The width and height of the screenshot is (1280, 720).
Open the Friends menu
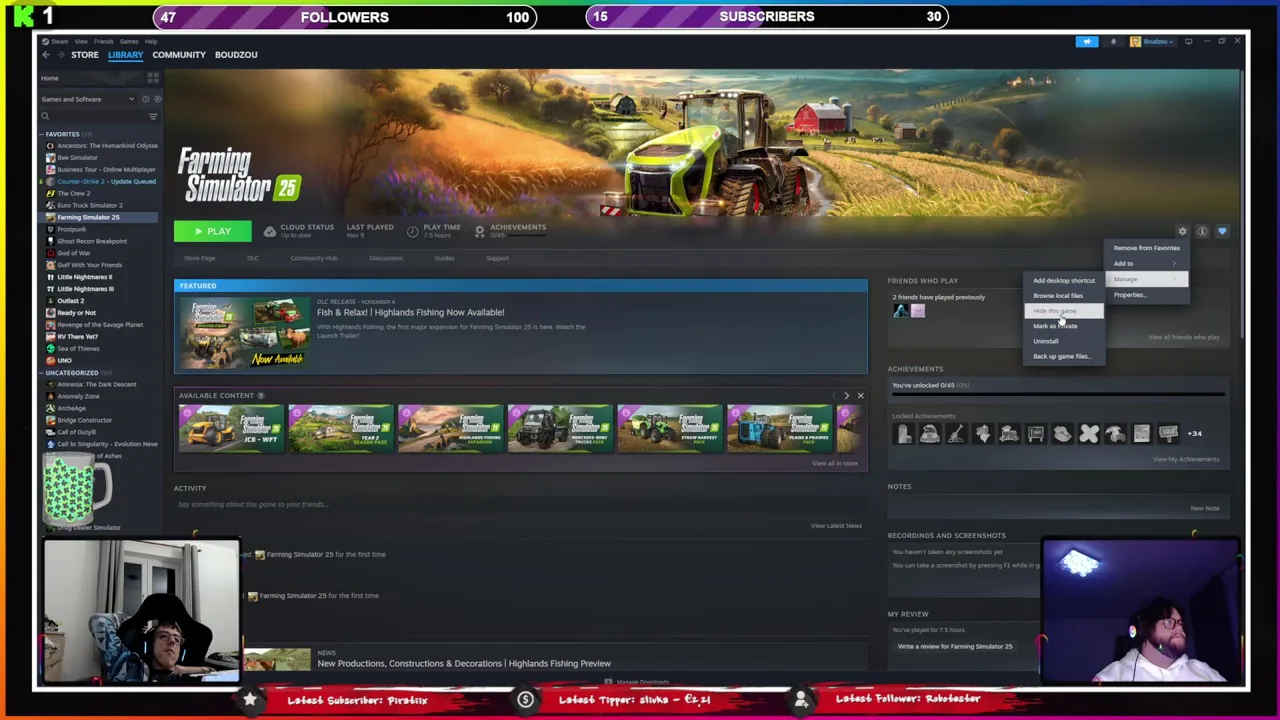(x=103, y=41)
